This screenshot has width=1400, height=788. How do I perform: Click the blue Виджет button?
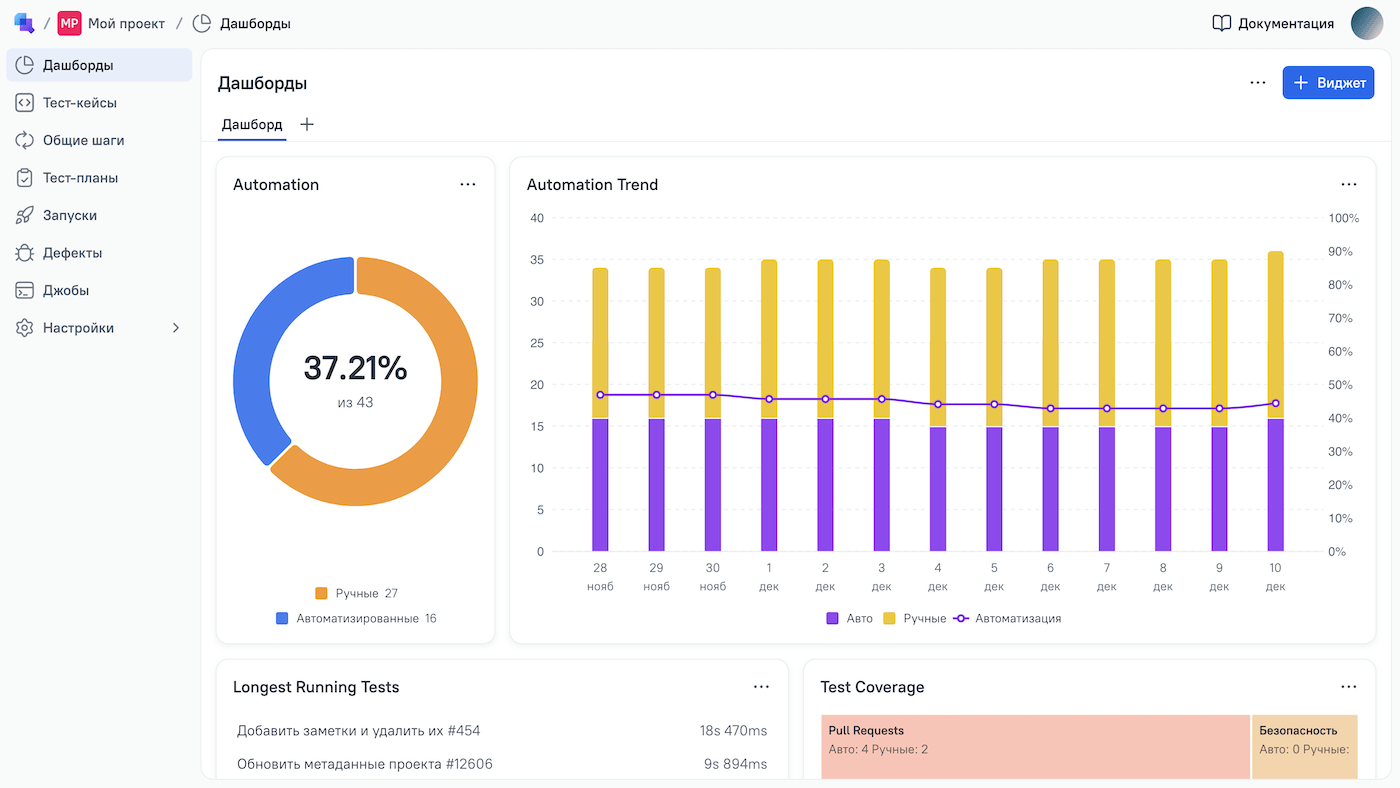click(x=1328, y=83)
